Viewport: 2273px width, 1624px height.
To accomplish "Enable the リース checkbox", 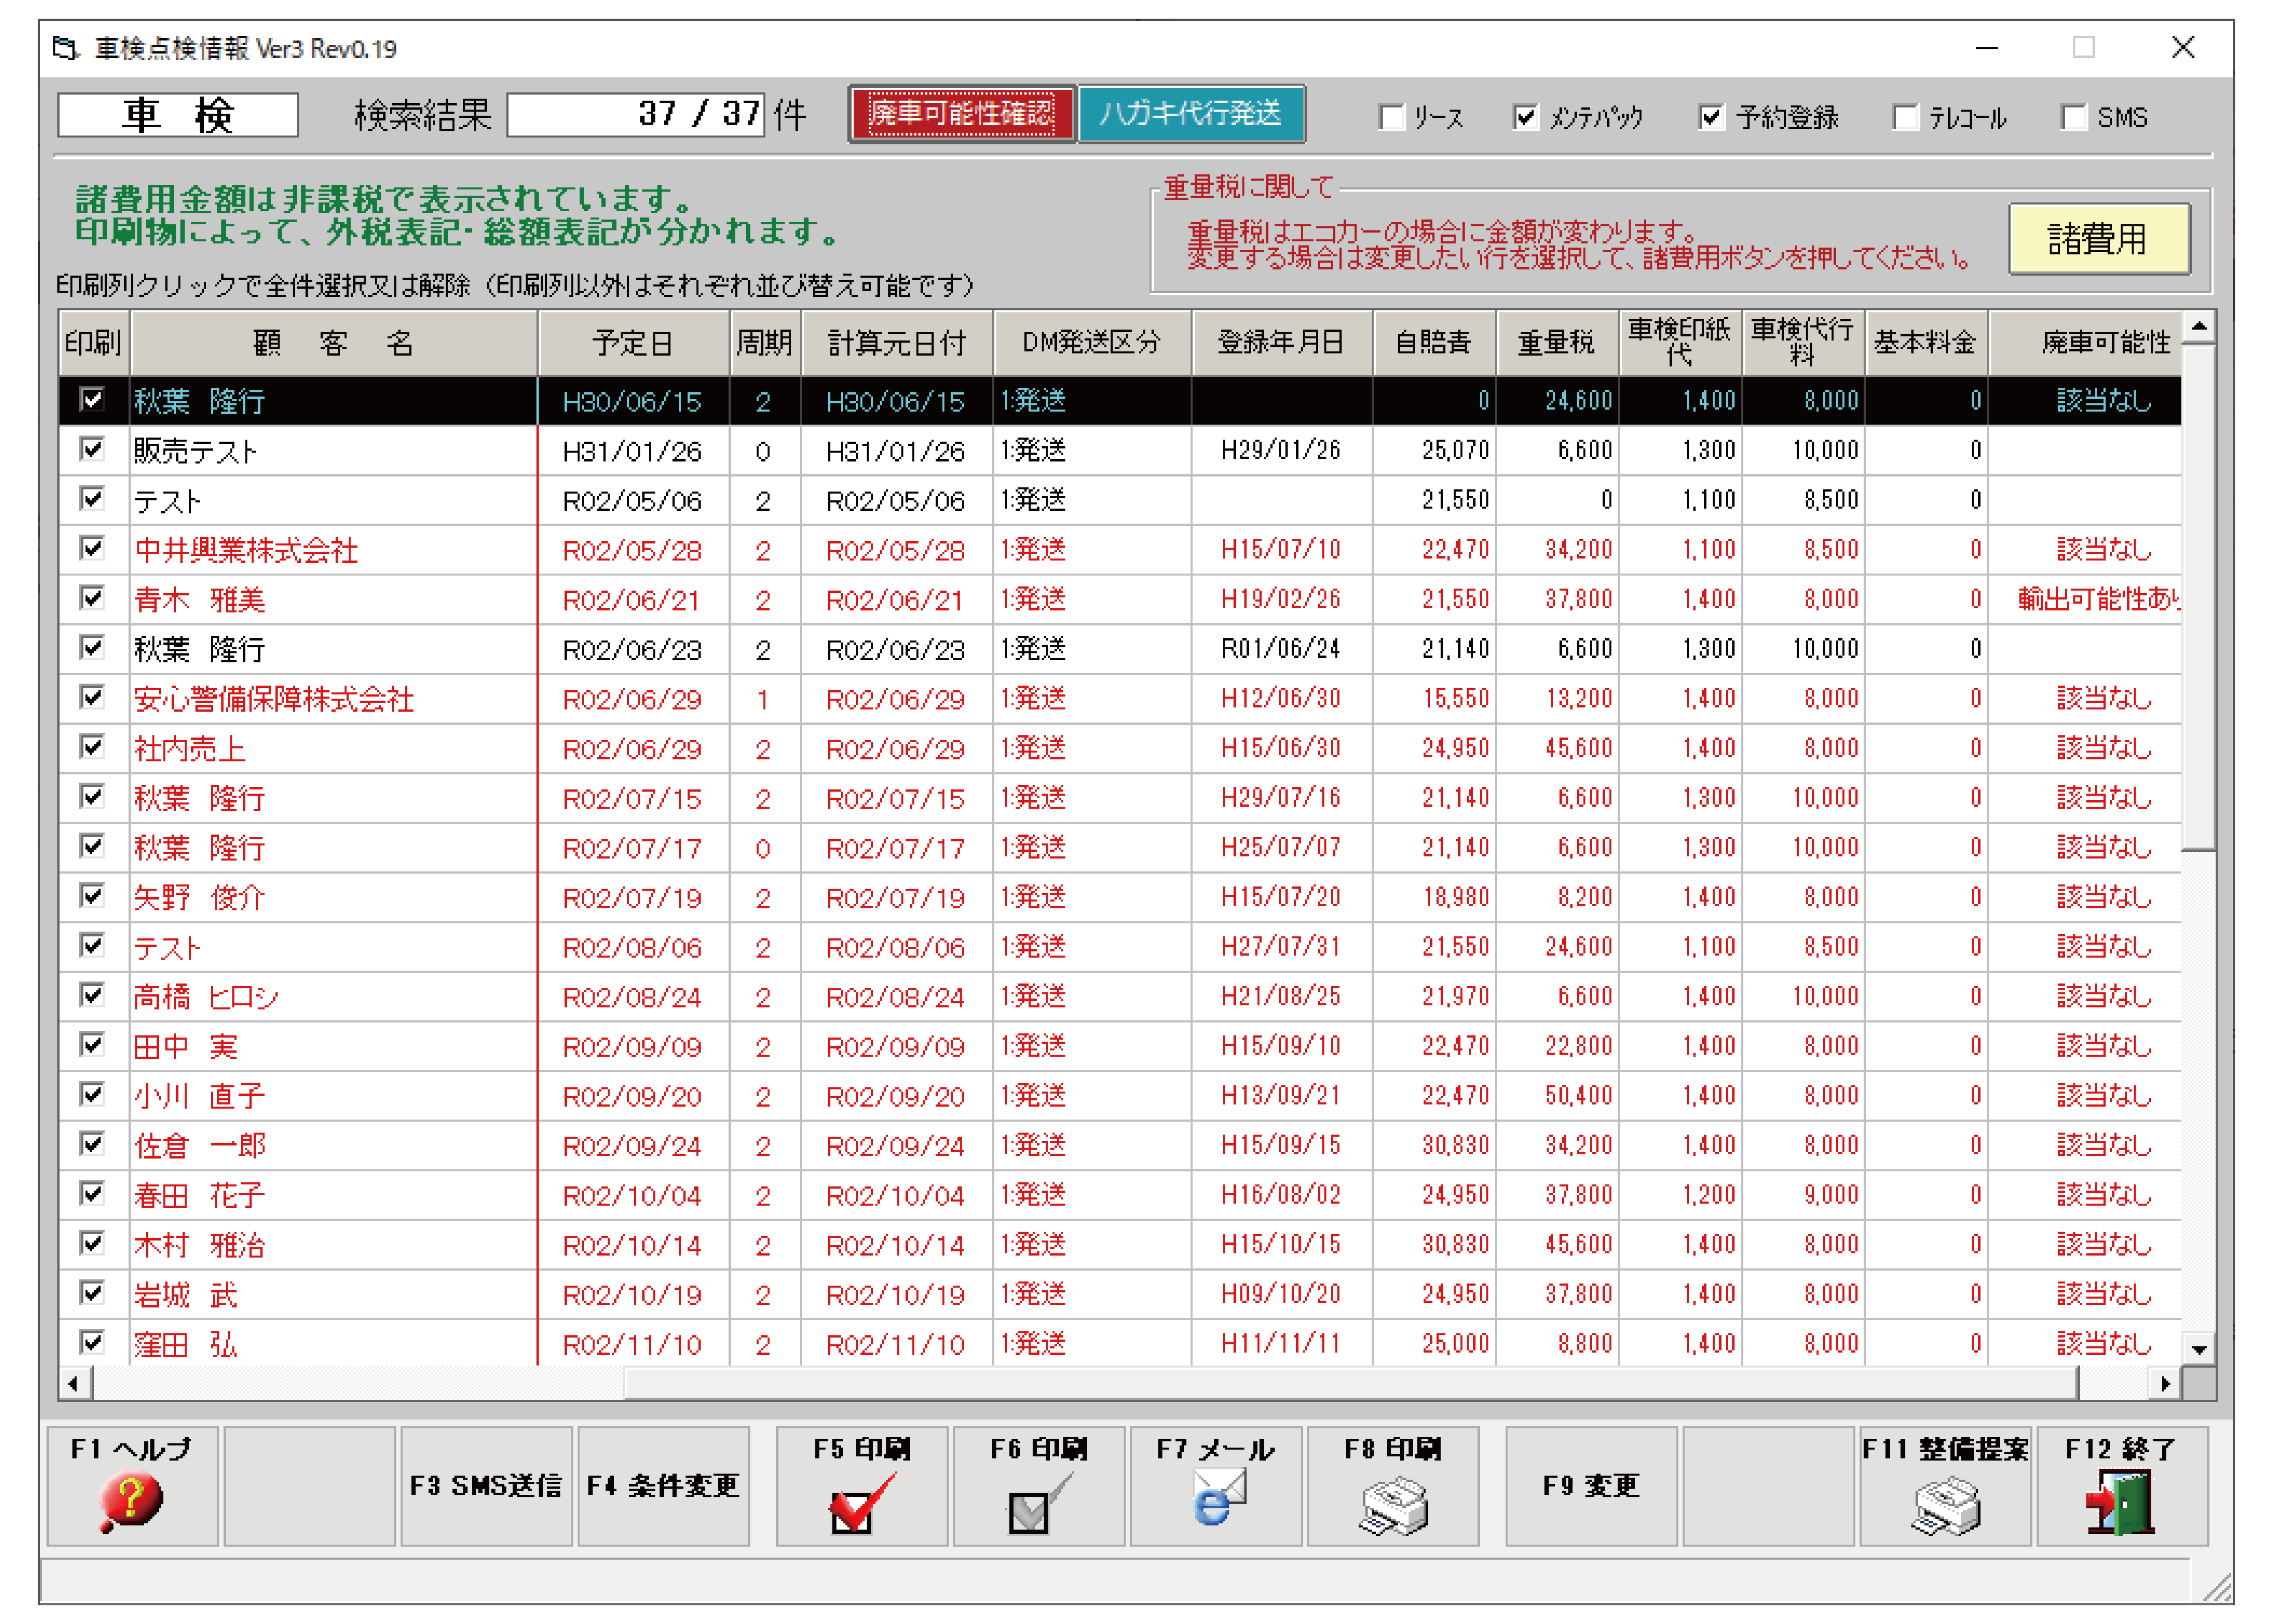I will pos(1391,117).
